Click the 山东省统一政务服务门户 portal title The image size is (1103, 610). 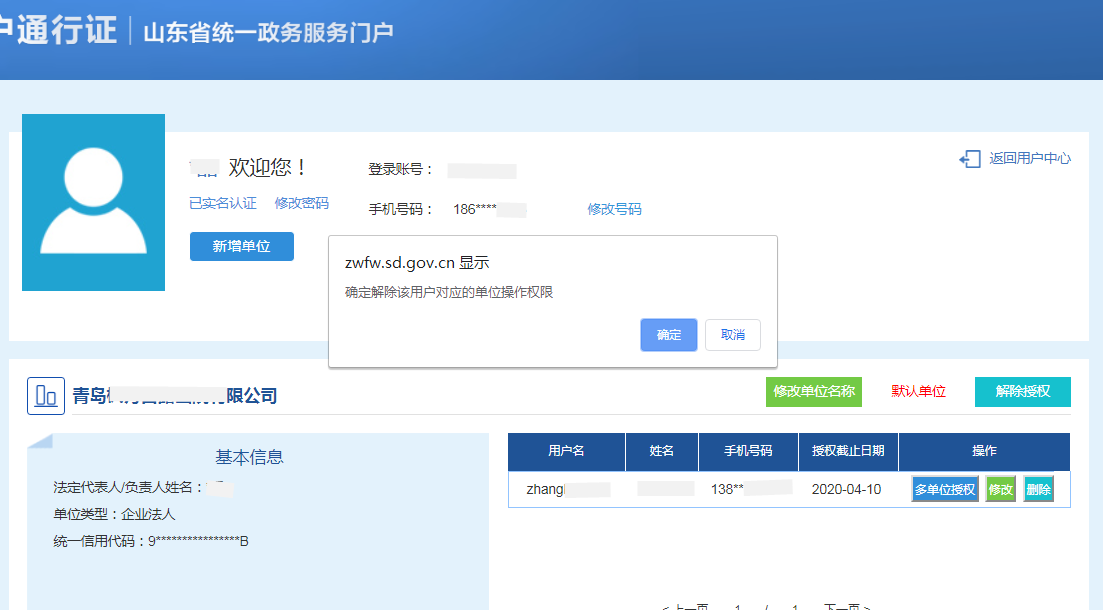268,32
